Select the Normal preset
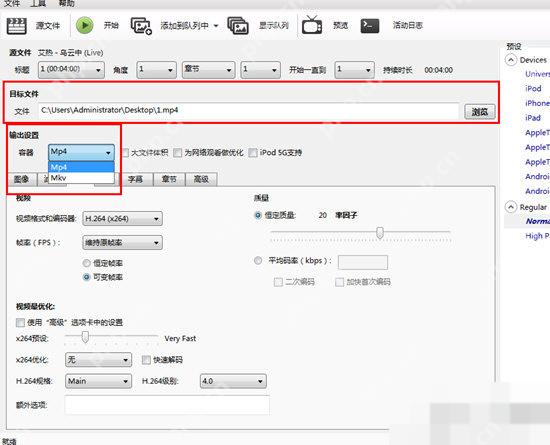The height and width of the screenshot is (445, 550). [x=537, y=221]
